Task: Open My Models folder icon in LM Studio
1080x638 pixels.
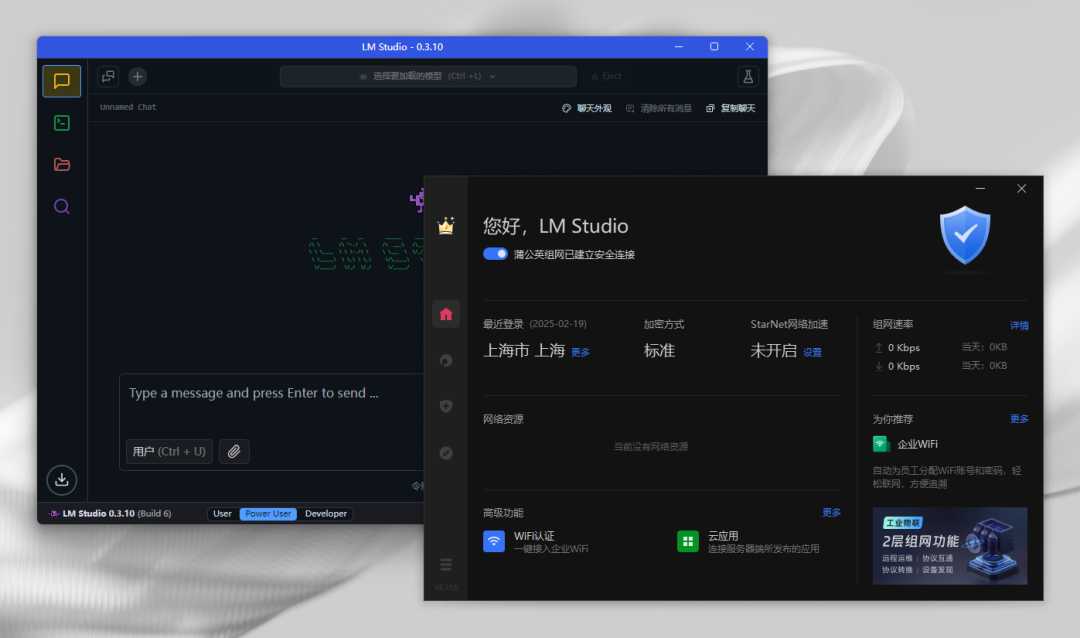Action: tap(62, 165)
